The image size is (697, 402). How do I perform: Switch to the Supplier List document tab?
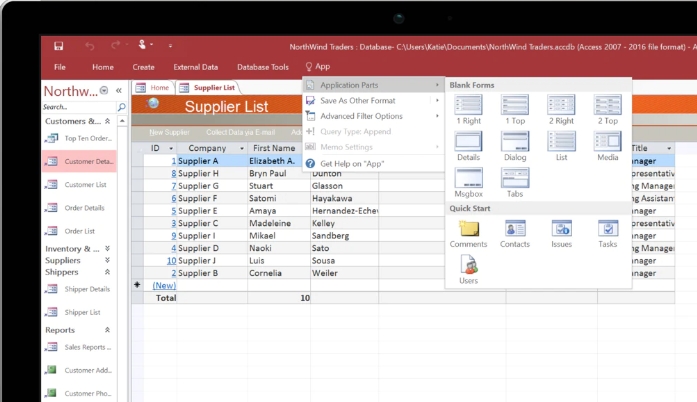click(x=208, y=88)
